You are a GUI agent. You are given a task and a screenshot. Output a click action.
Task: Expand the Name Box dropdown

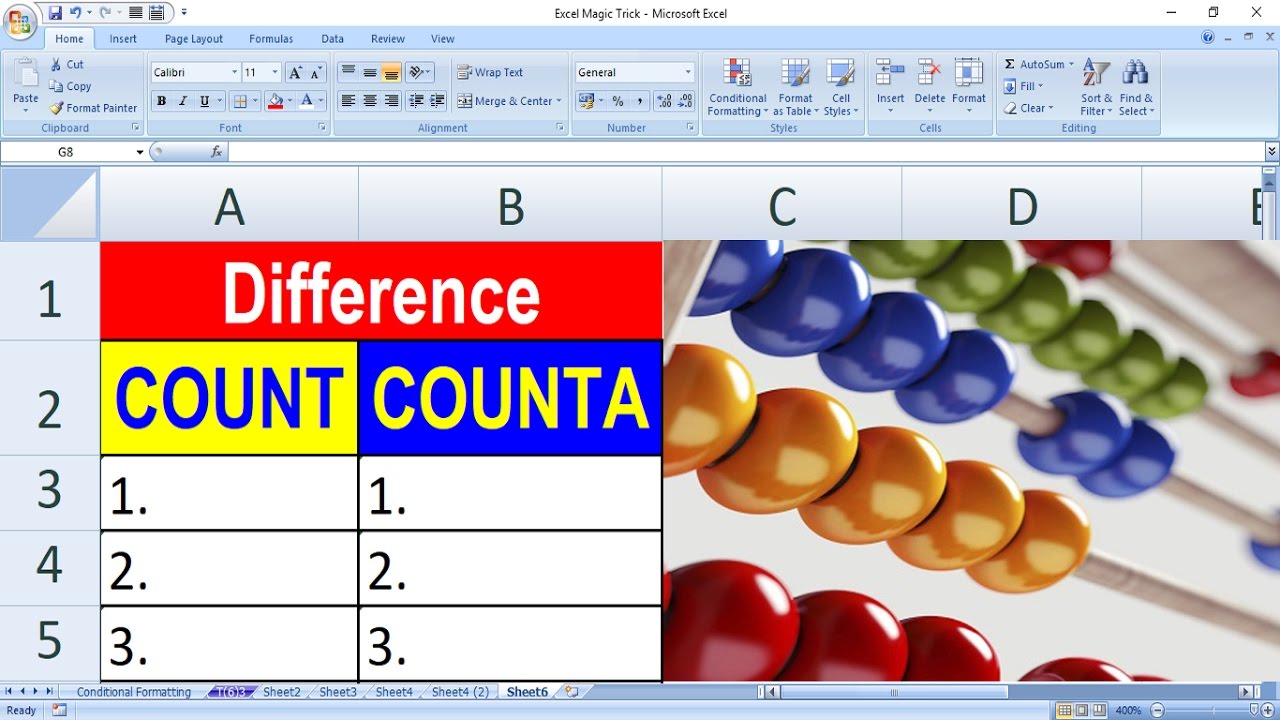(140, 152)
